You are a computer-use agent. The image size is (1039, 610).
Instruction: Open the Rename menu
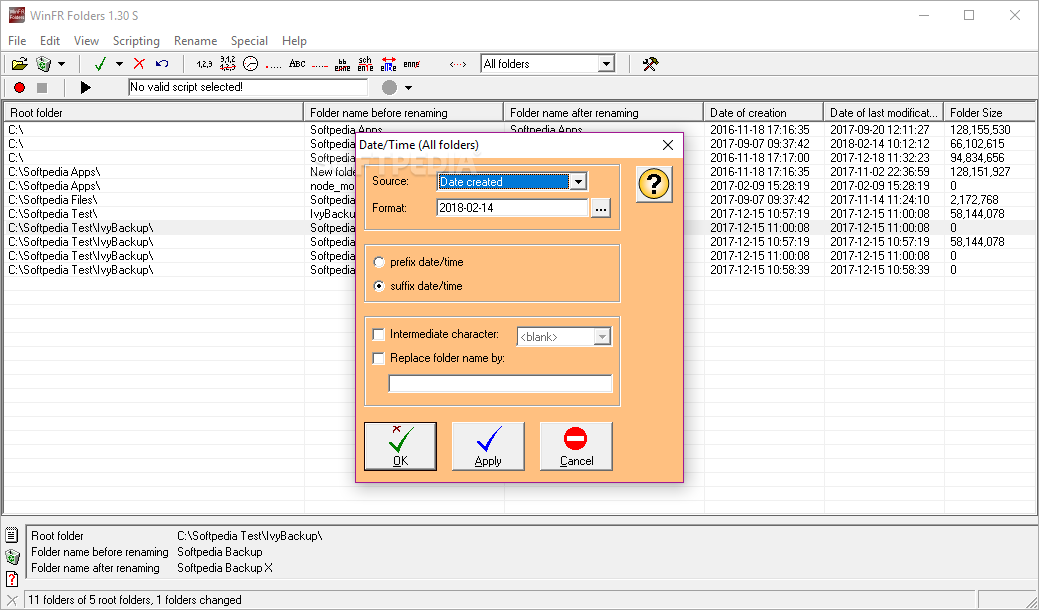tap(195, 41)
